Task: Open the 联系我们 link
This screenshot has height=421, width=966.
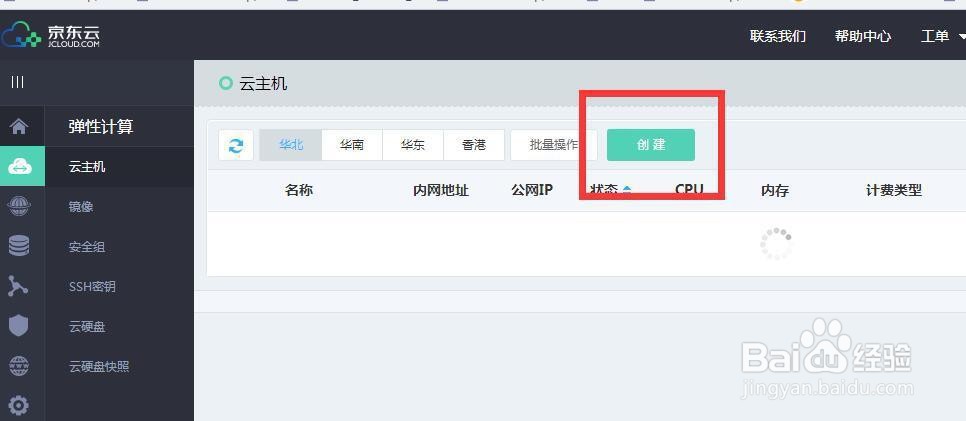Action: tap(777, 36)
